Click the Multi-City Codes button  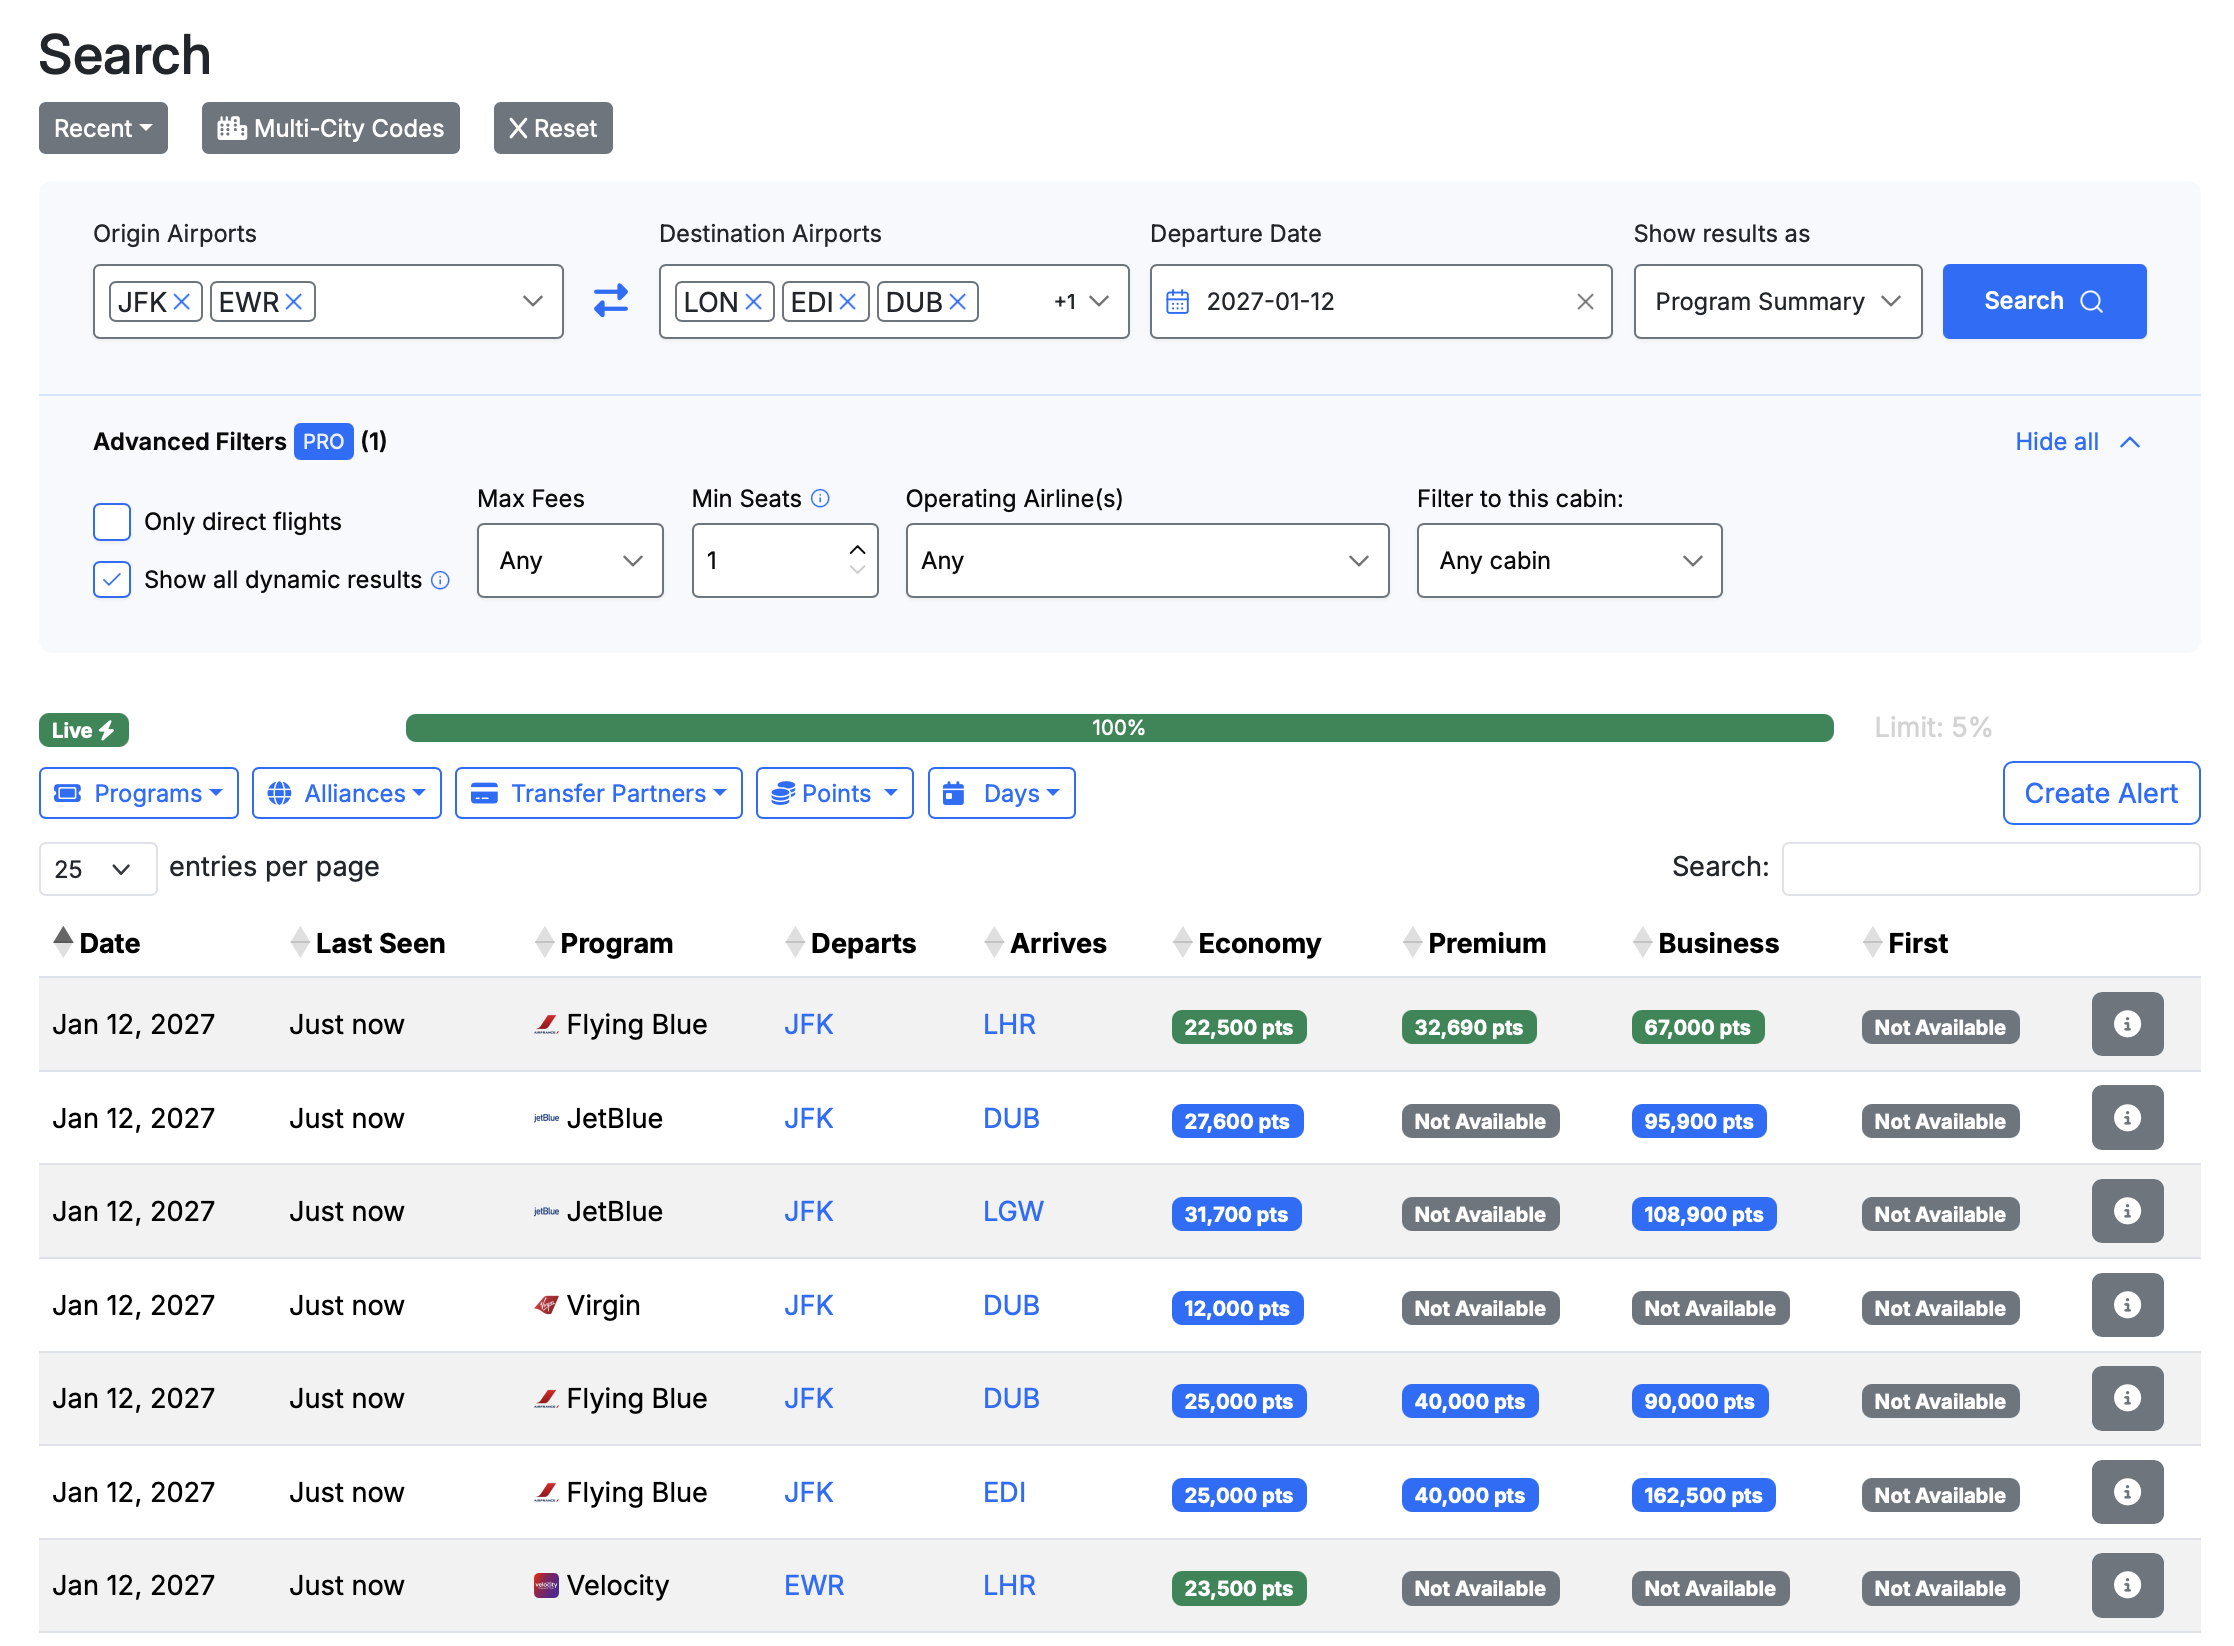coord(330,128)
